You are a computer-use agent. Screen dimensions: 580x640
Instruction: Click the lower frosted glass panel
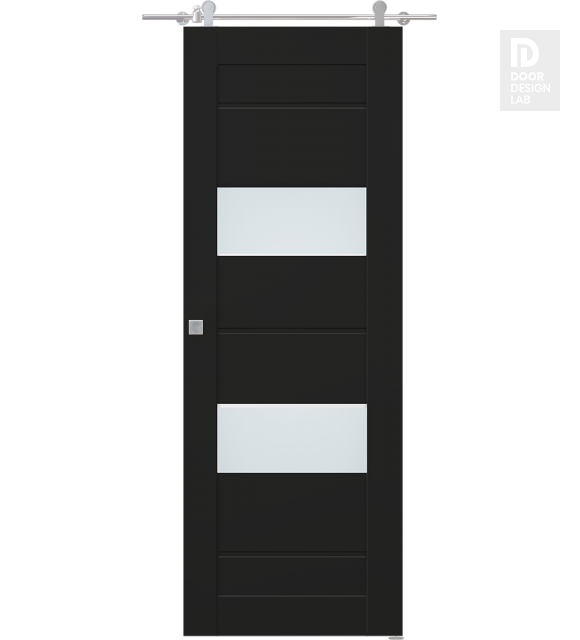(x=292, y=439)
